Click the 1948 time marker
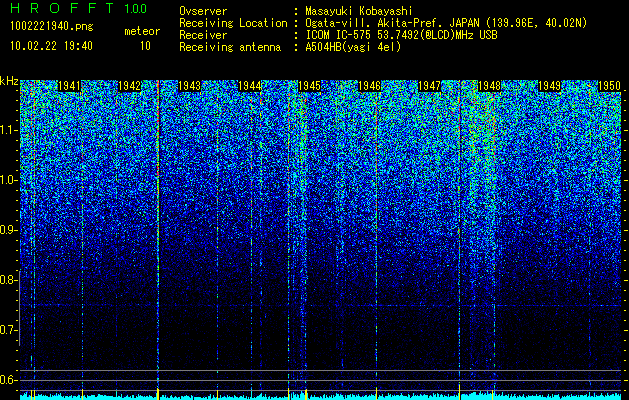Screen dimensions: 629x400 tap(489, 86)
